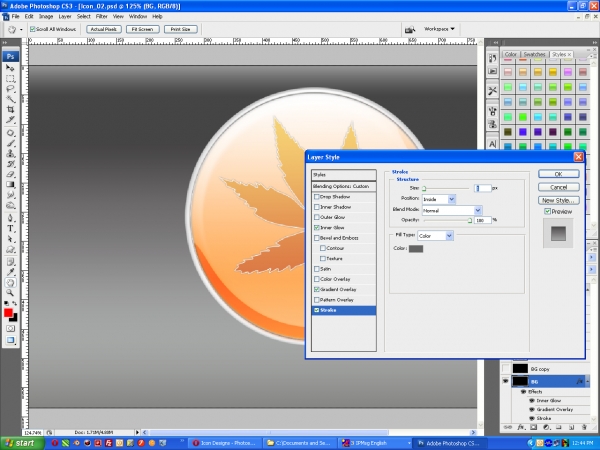Toggle Quick Mask mode icon

coord(10,329)
